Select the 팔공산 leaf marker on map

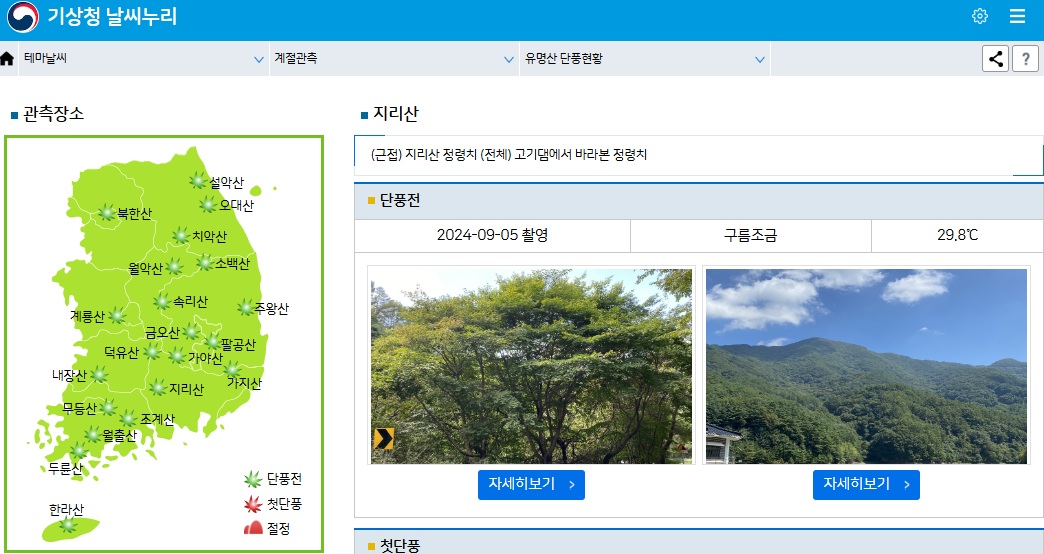pyautogui.click(x=212, y=342)
